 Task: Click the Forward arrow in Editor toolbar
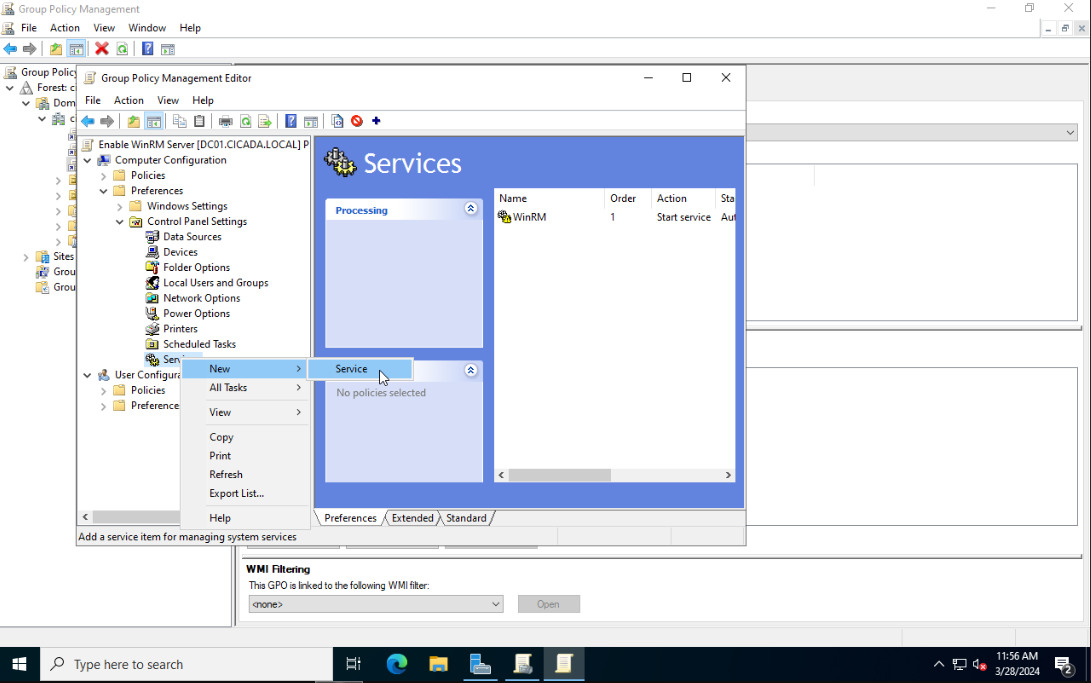click(x=106, y=121)
